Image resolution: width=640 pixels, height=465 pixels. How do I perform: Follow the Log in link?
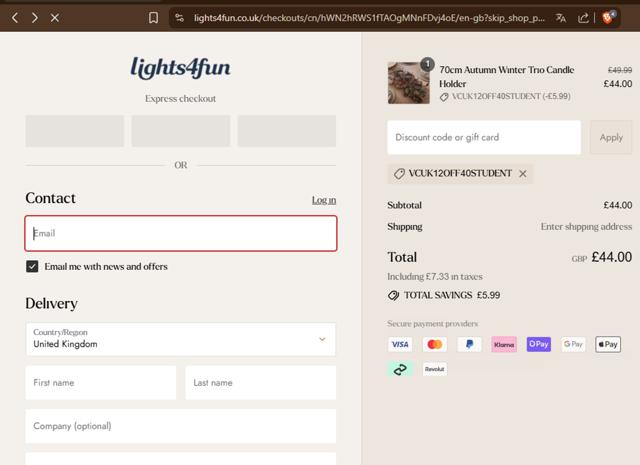pos(324,200)
